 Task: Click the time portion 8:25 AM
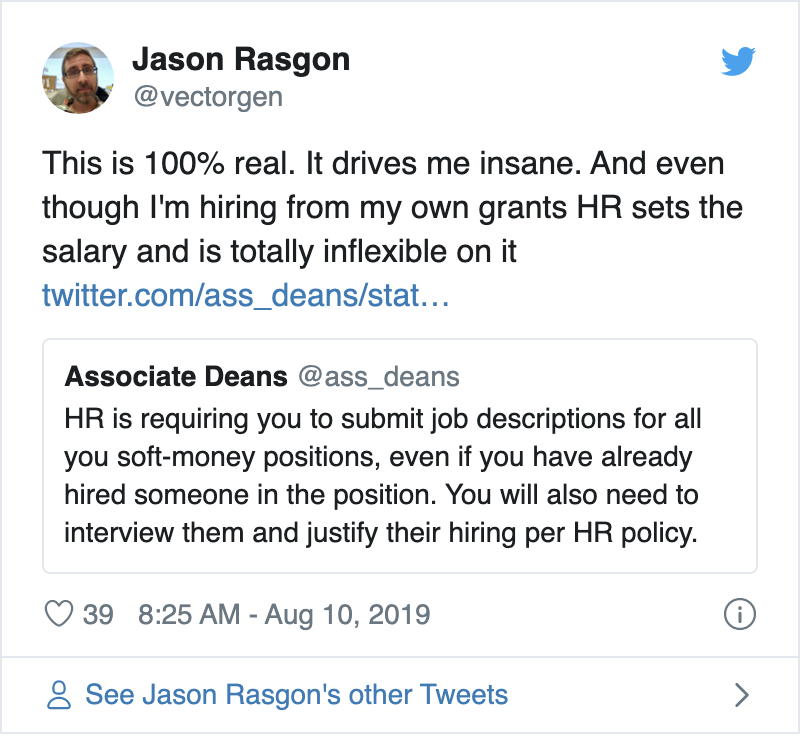[189, 614]
